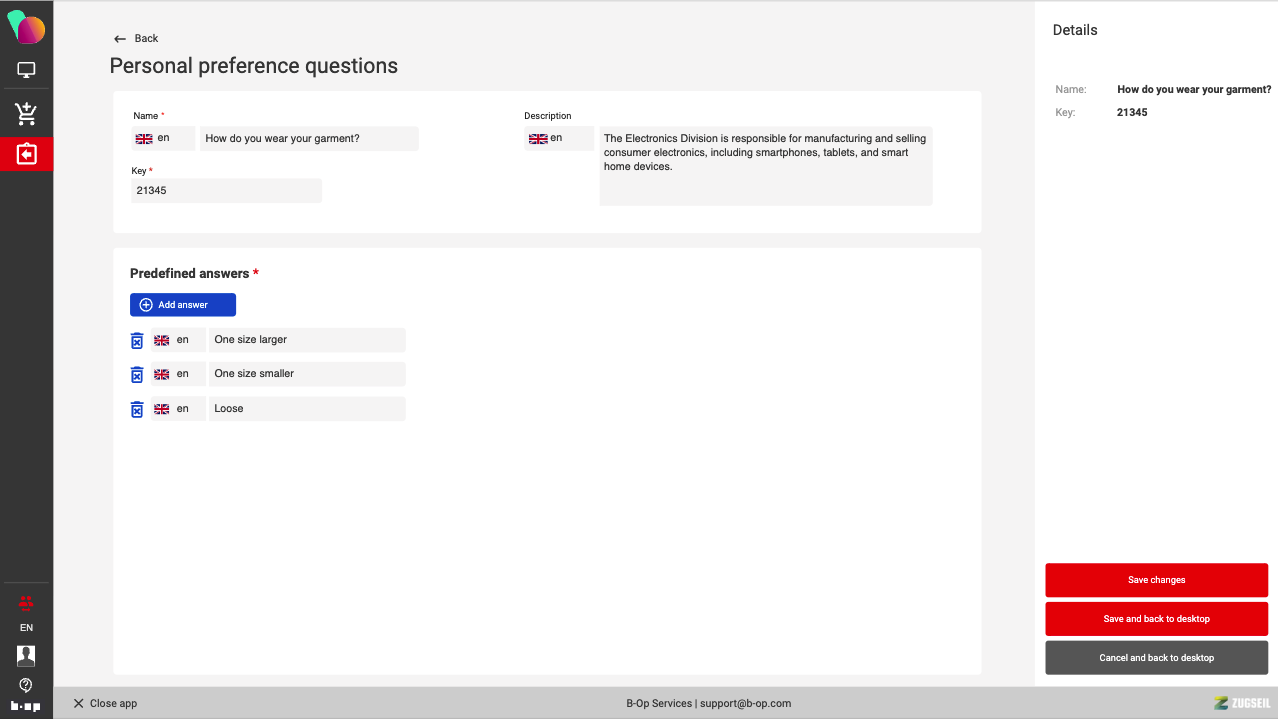
Task: Click Cancel and back to desktop
Action: pos(1156,658)
